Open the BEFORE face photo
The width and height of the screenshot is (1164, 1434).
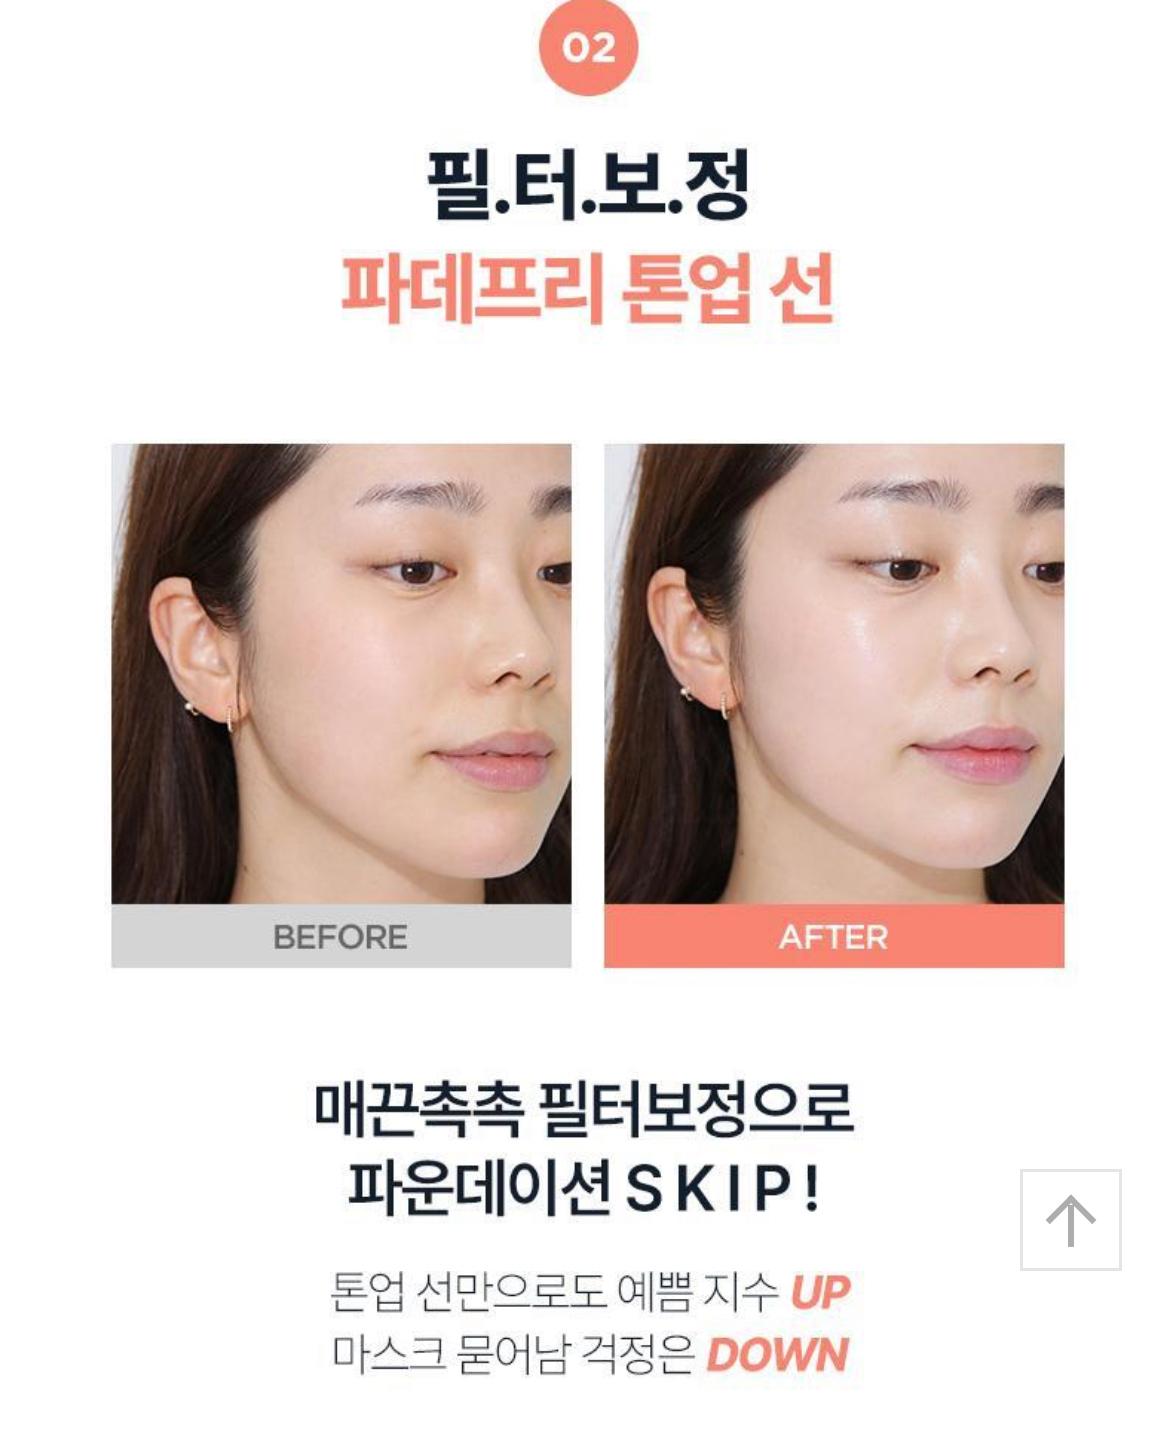click(341, 674)
